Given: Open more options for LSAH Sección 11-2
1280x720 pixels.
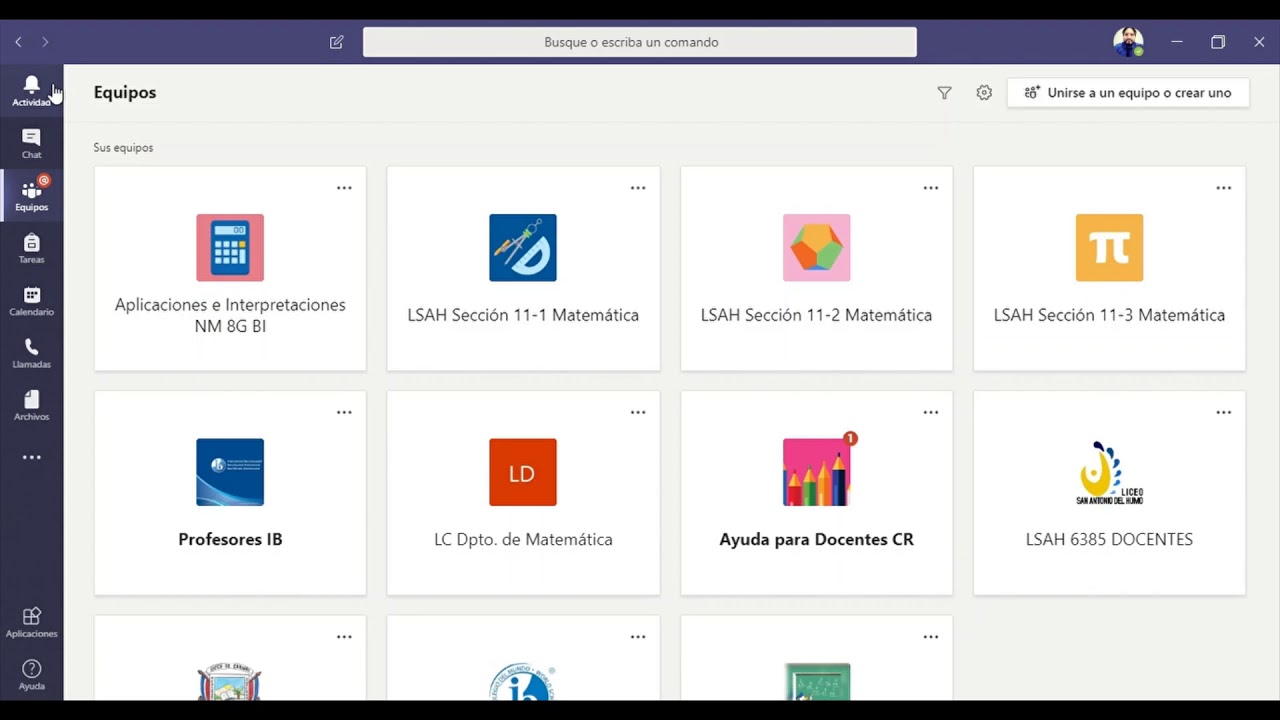Looking at the screenshot, I should [x=931, y=188].
